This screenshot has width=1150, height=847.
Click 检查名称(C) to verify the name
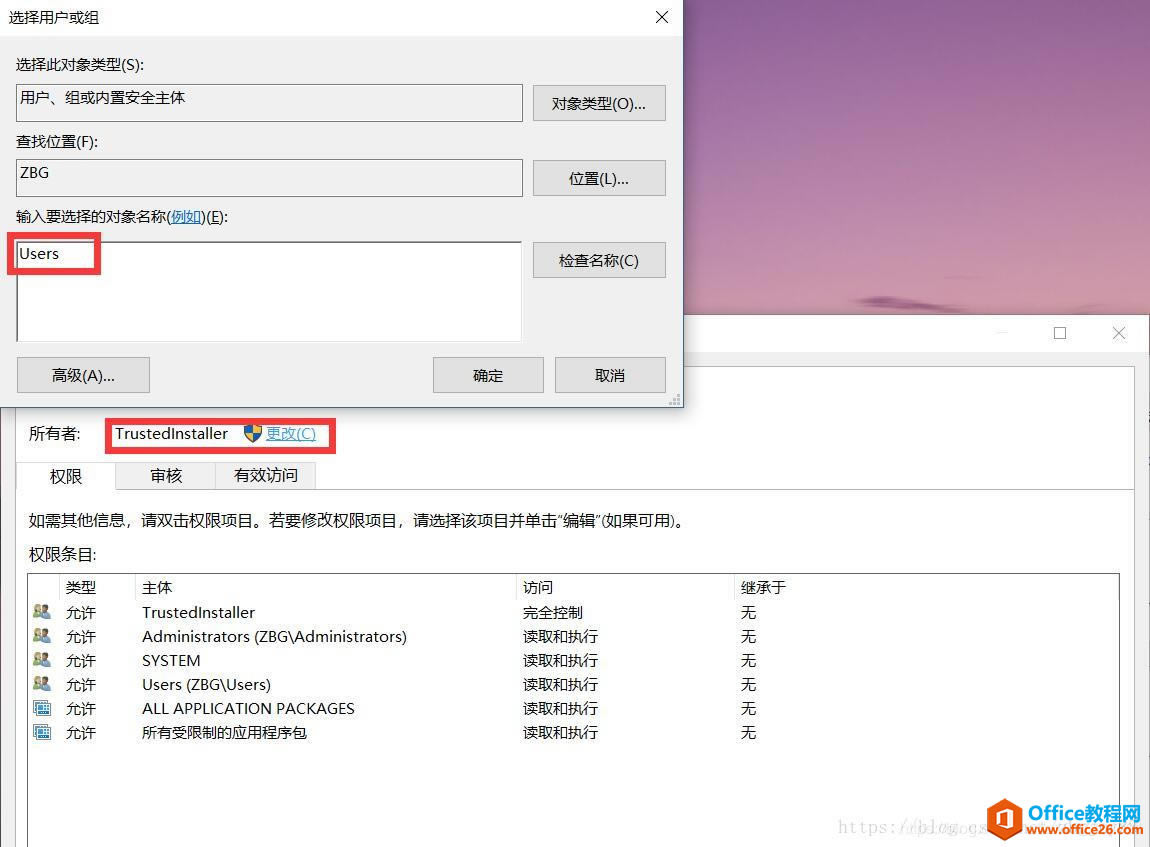point(598,260)
